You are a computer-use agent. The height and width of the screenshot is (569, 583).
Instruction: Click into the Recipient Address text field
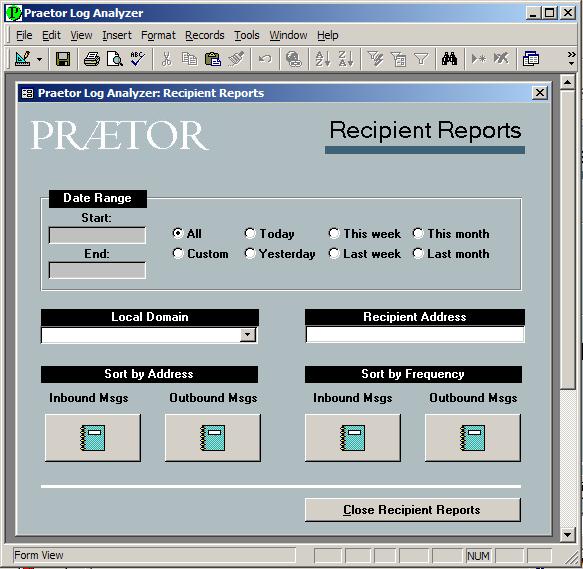pyautogui.click(x=415, y=334)
